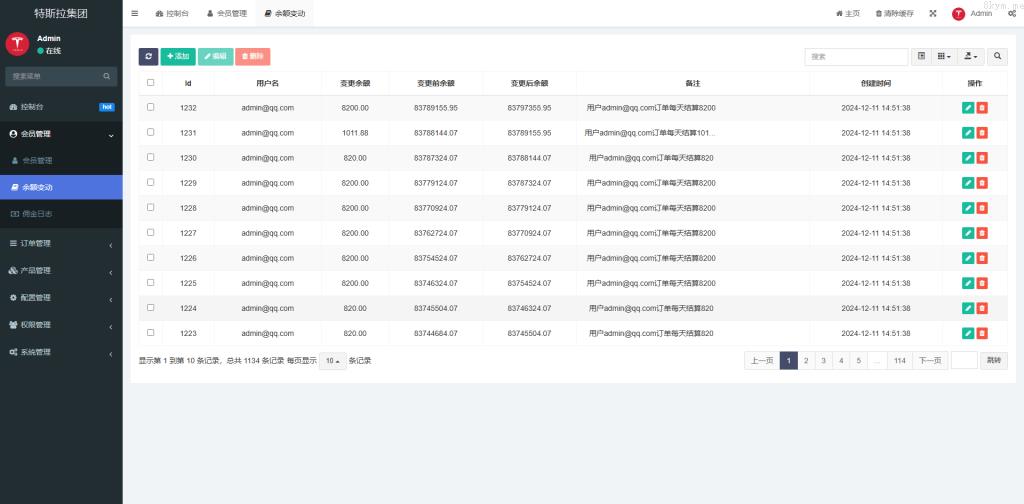Open the column visibility grid dropdown
Screen dimensions: 1024x504
[x=945, y=57]
